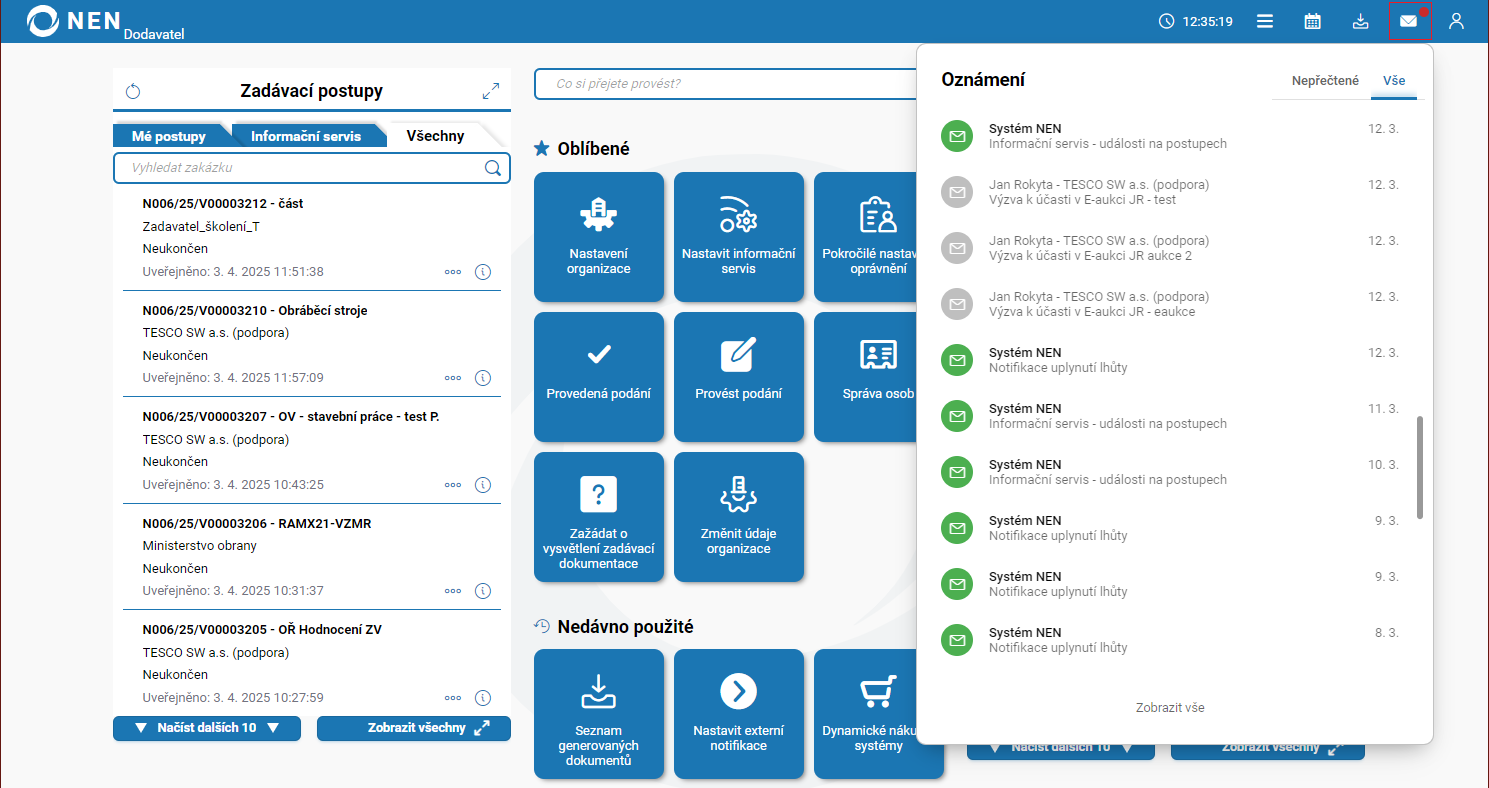
Task: Click the magnifier in Vyhledat zakázku
Action: pos(492,168)
